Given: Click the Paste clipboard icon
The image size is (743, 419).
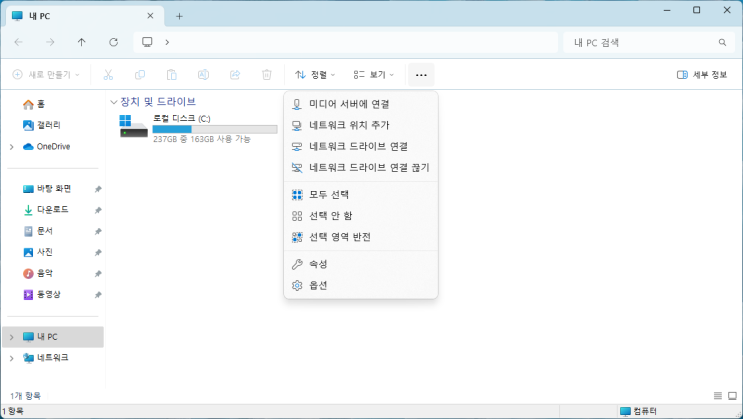Looking at the screenshot, I should [172, 74].
